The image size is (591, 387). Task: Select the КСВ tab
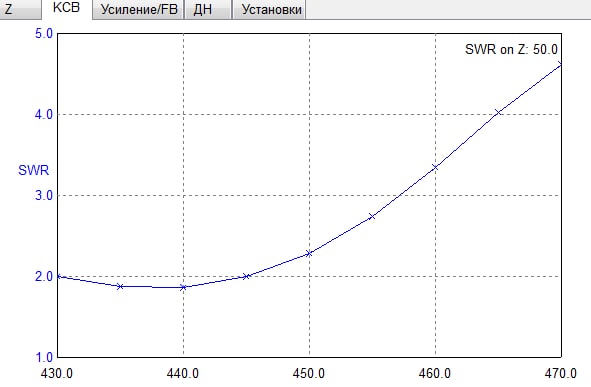[x=66, y=8]
